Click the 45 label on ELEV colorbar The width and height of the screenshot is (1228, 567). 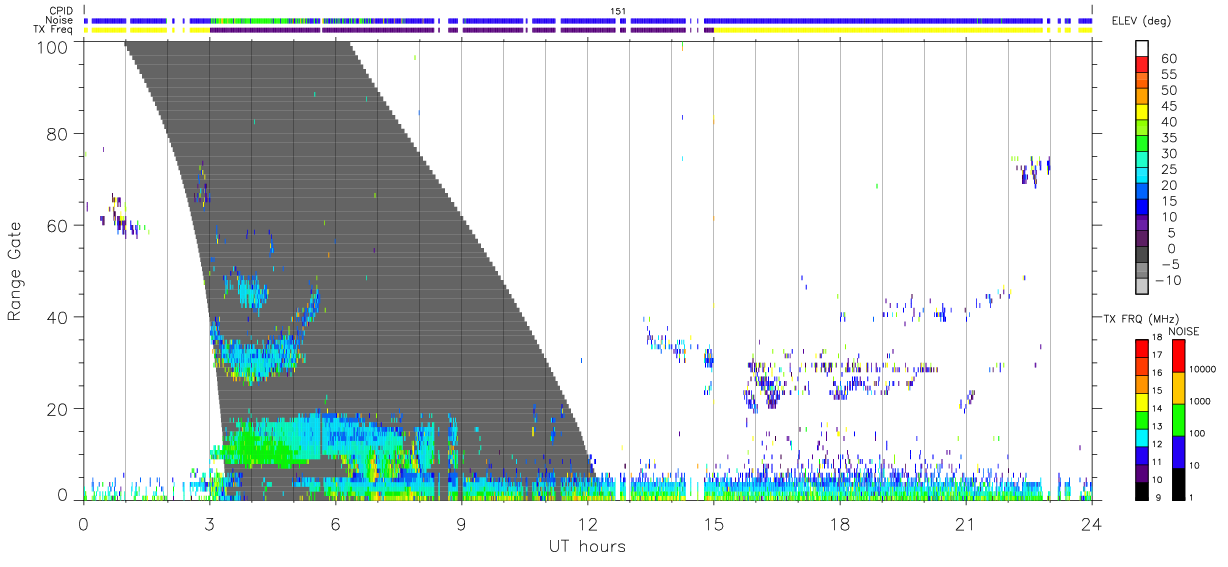pos(1169,106)
